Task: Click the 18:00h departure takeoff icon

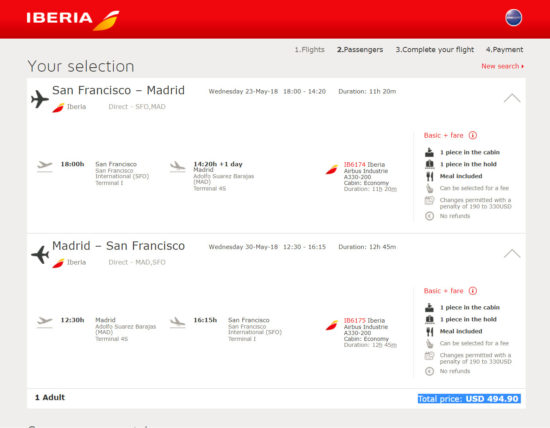Action: pyautogui.click(x=45, y=166)
